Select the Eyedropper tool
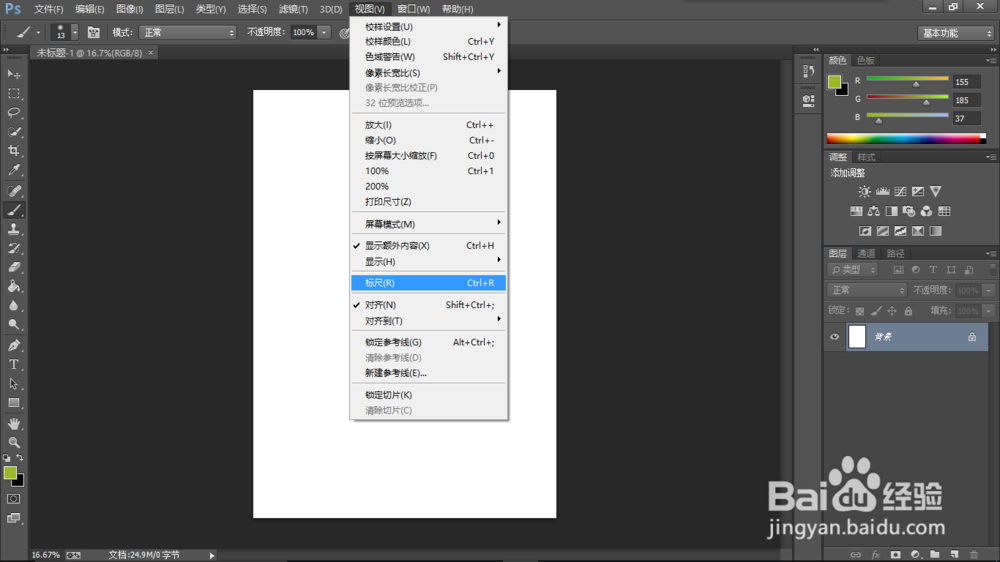 [x=13, y=170]
